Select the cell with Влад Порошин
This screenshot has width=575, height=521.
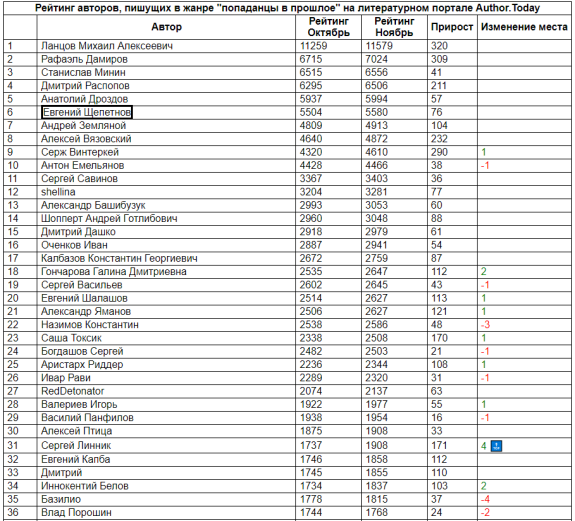(166, 513)
